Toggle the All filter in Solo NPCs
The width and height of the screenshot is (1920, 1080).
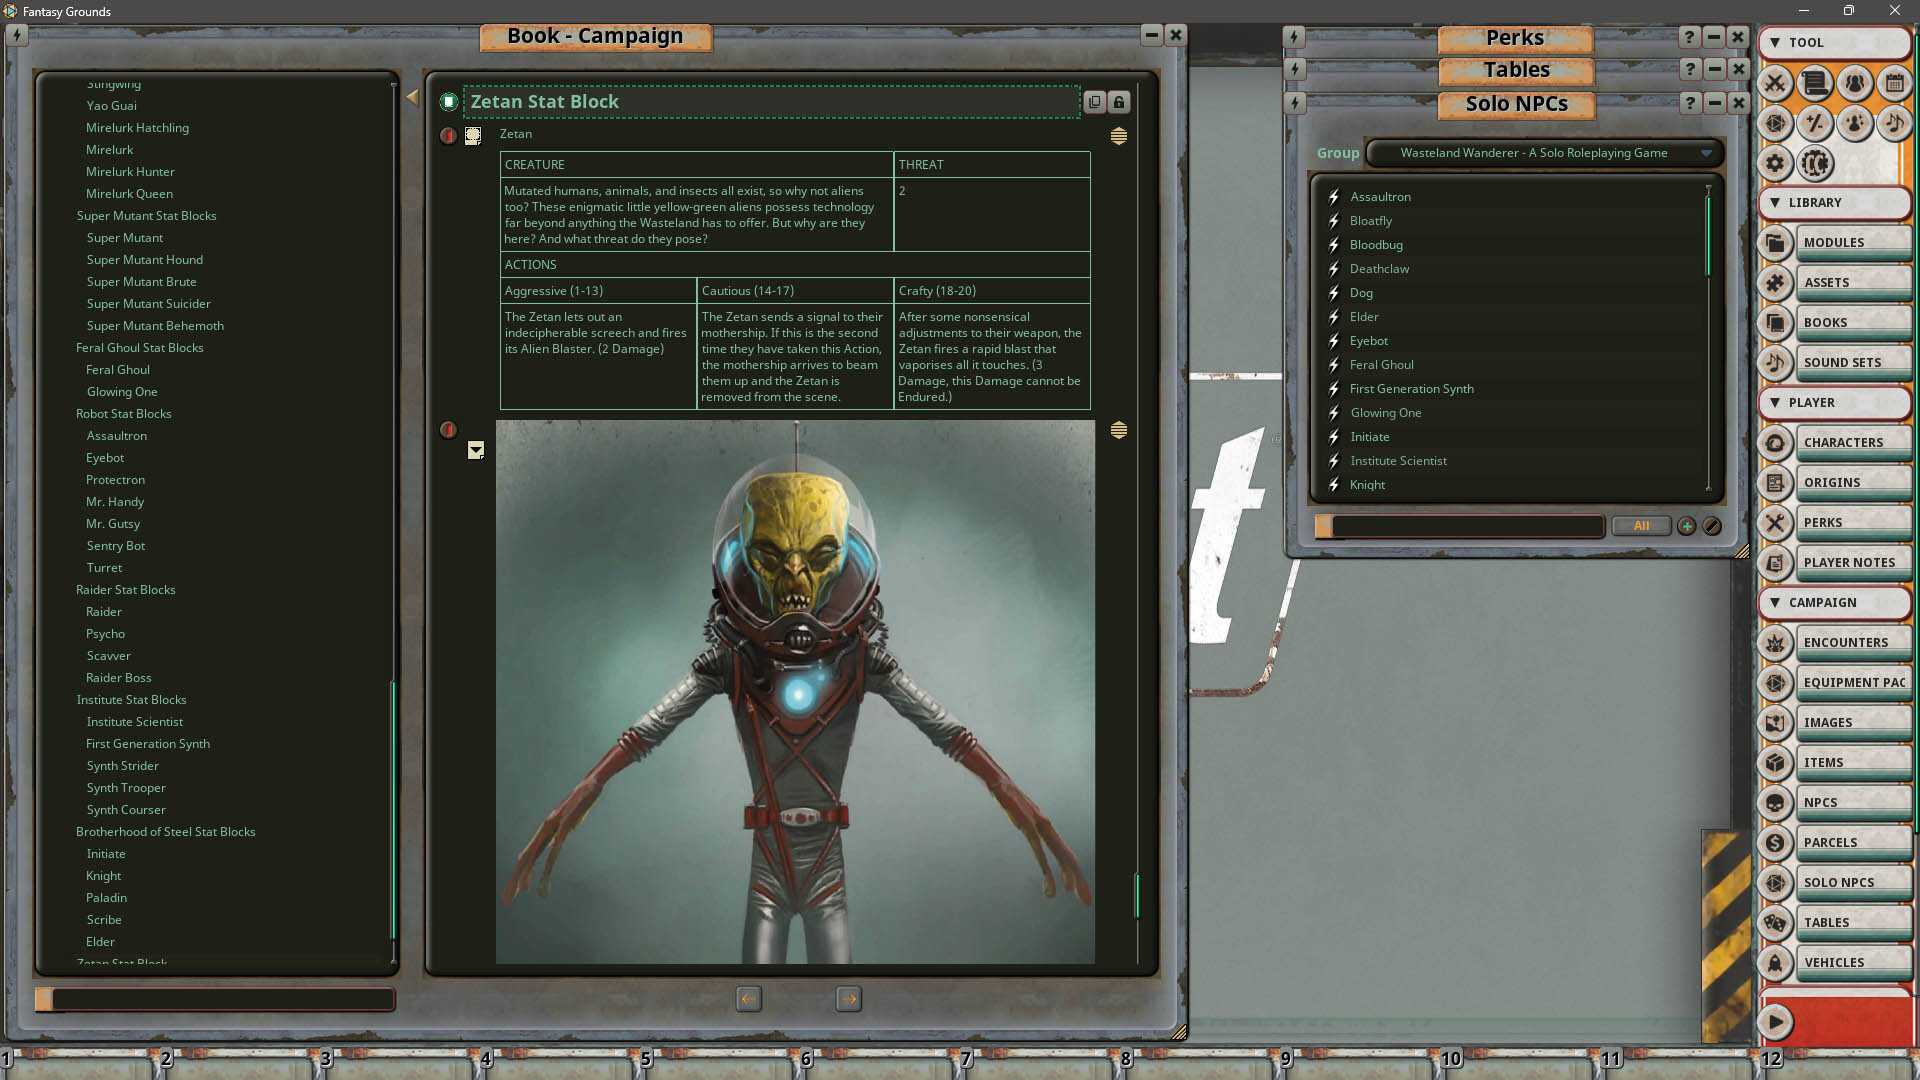pos(1641,526)
